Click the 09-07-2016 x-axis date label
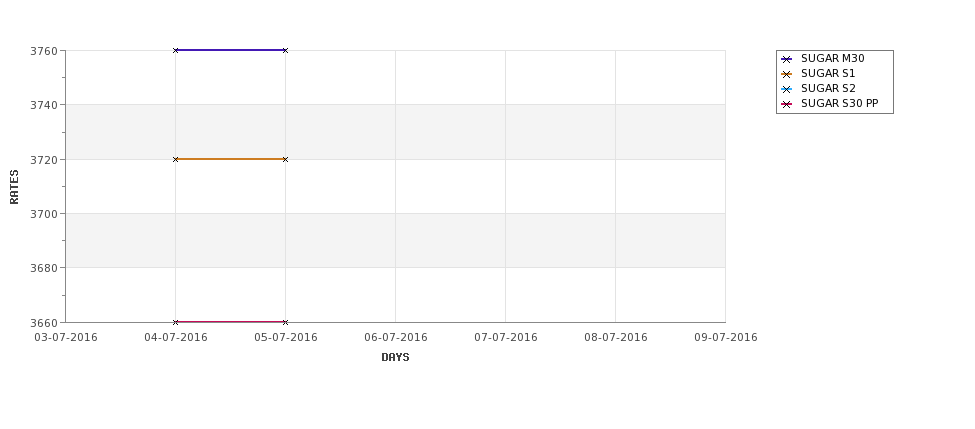 pyautogui.click(x=725, y=338)
